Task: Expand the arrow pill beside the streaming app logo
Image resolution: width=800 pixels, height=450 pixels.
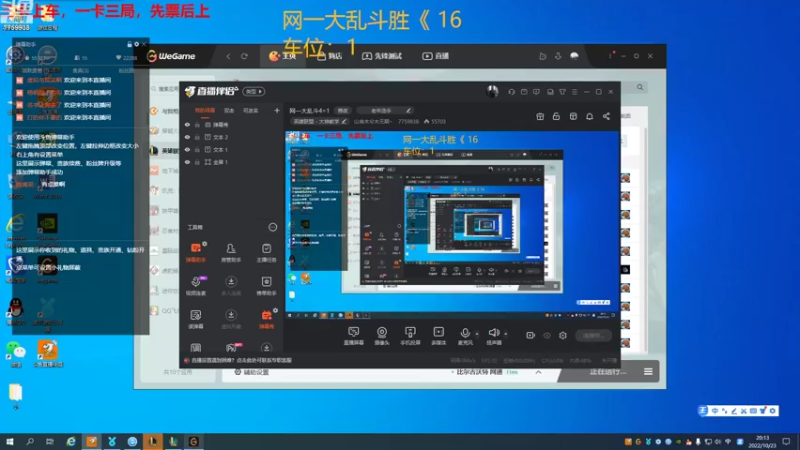Action: tap(254, 92)
